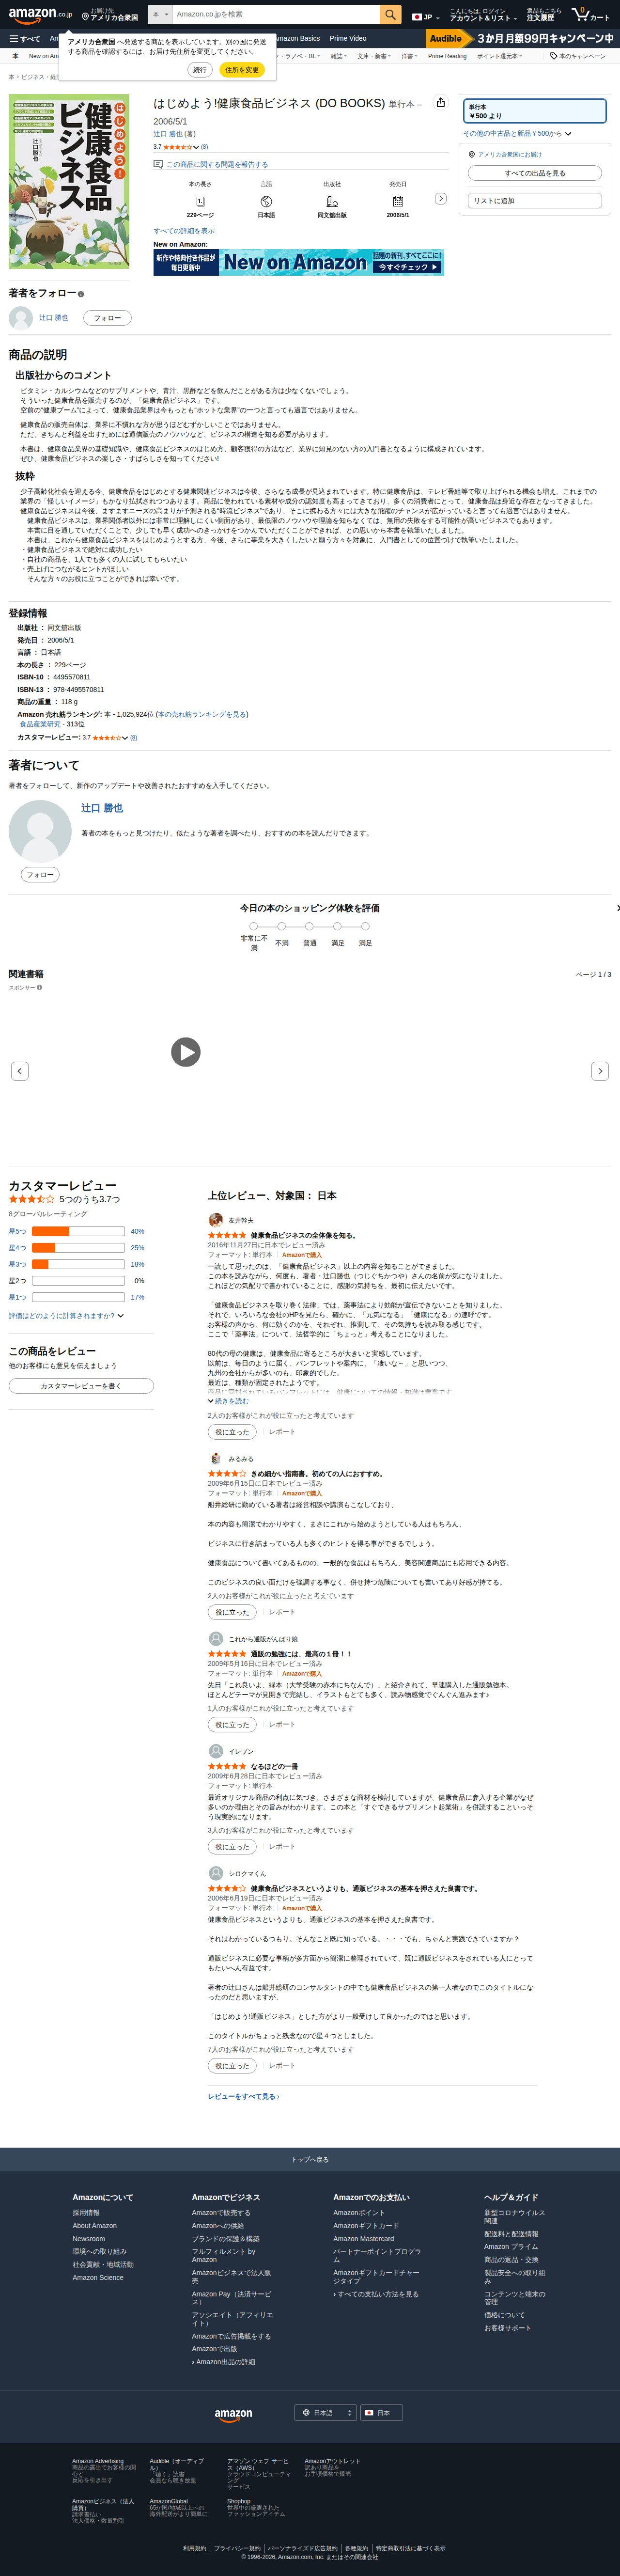Click the Amazon.co.jp search input field

coord(275,15)
